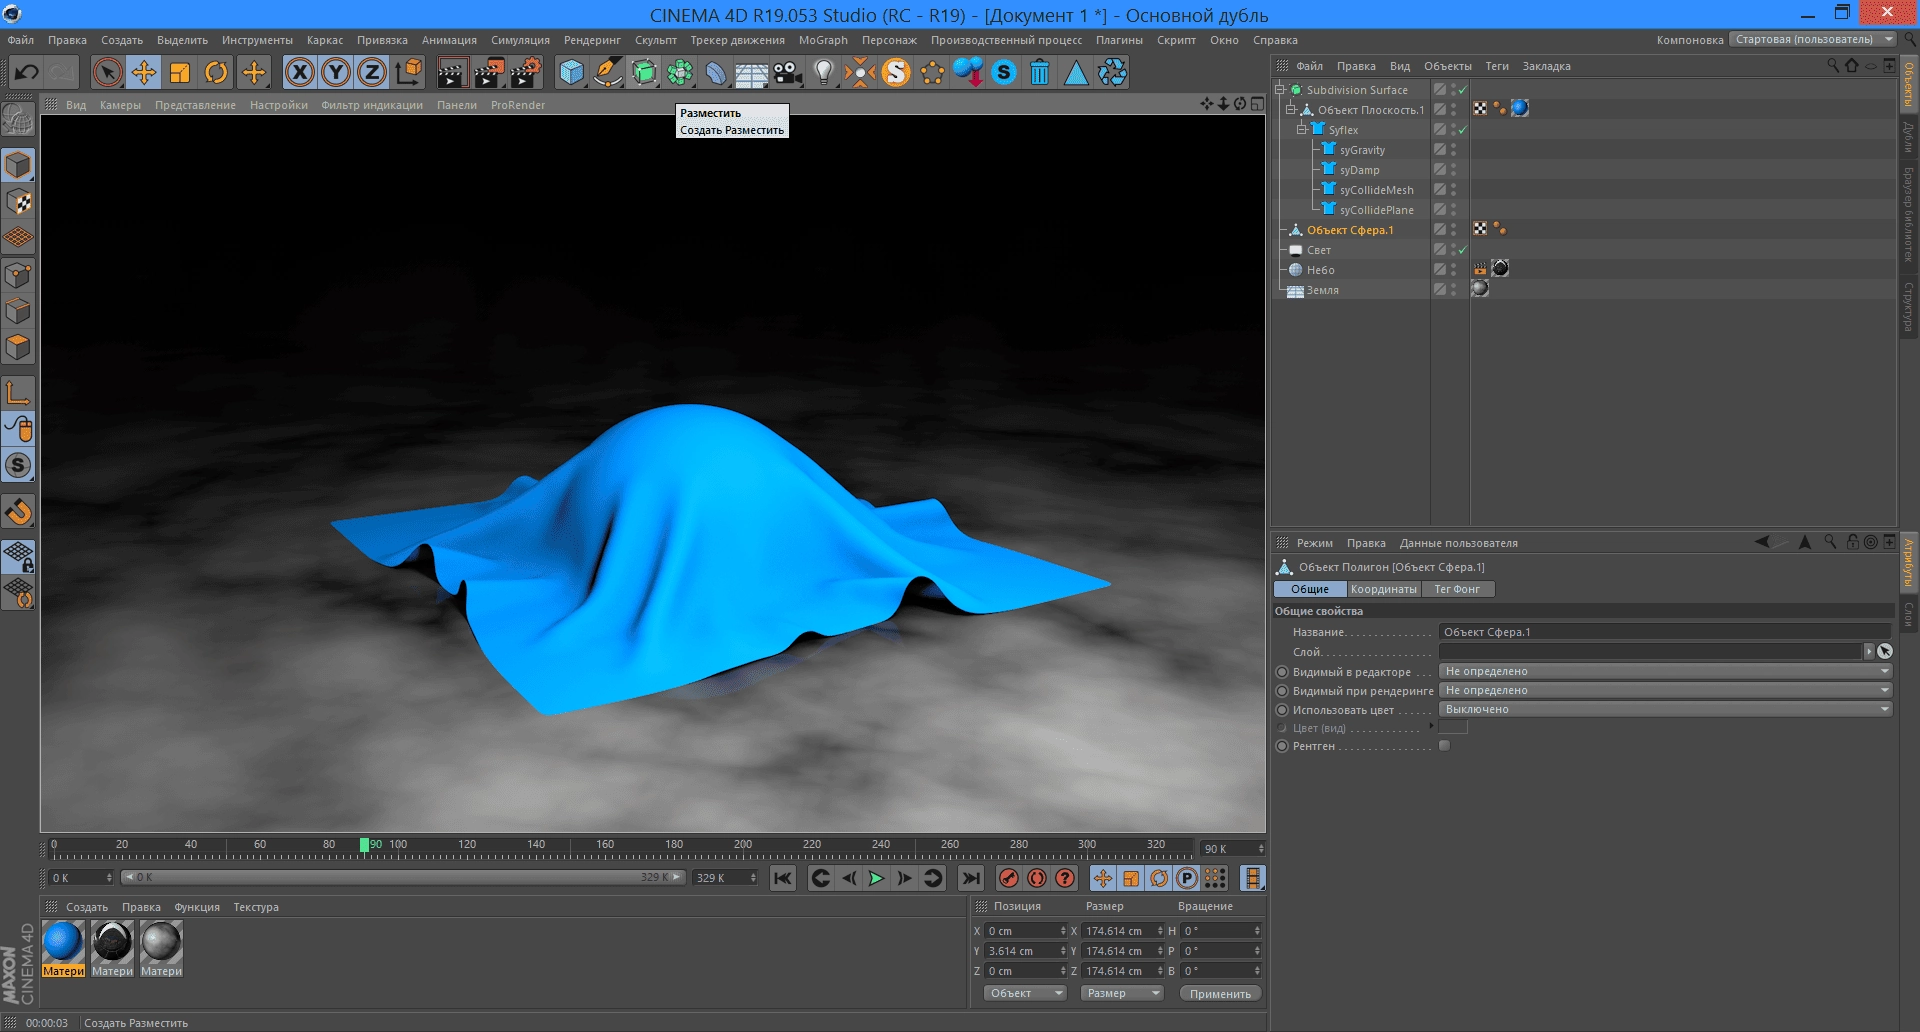
Task: Open render to Picture Viewer icon
Action: pyautogui.click(x=489, y=72)
